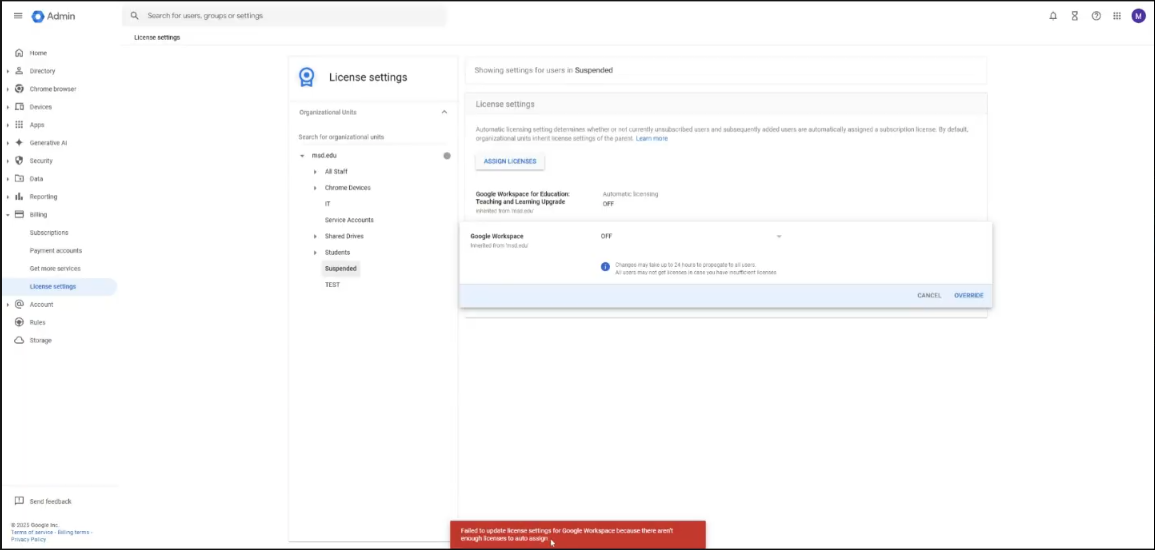Screen dimensions: 1155x550
Task: Click the Reporting bar chart icon
Action: coord(19,197)
